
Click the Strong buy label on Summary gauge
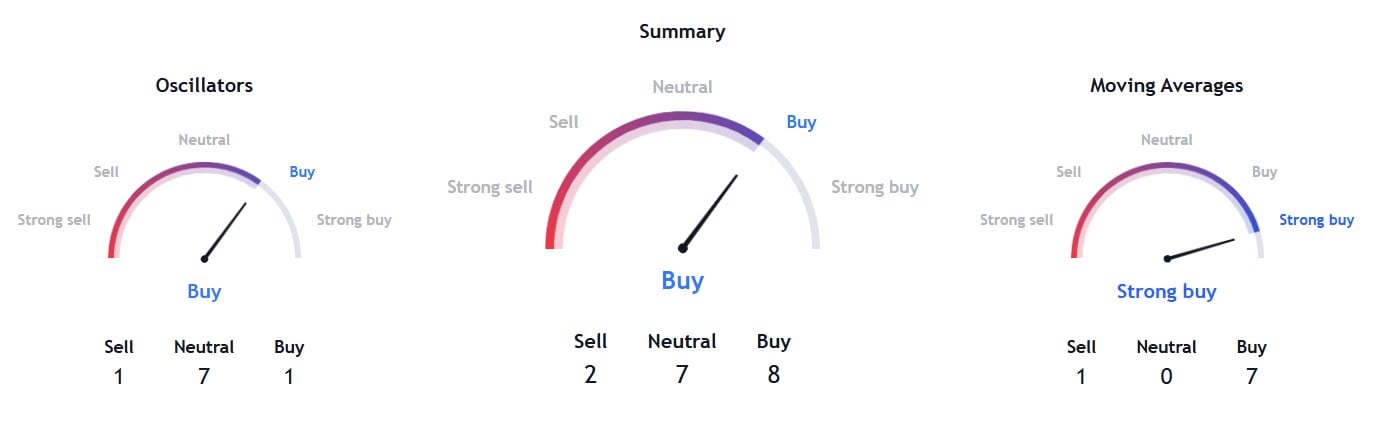pyautogui.click(x=874, y=187)
